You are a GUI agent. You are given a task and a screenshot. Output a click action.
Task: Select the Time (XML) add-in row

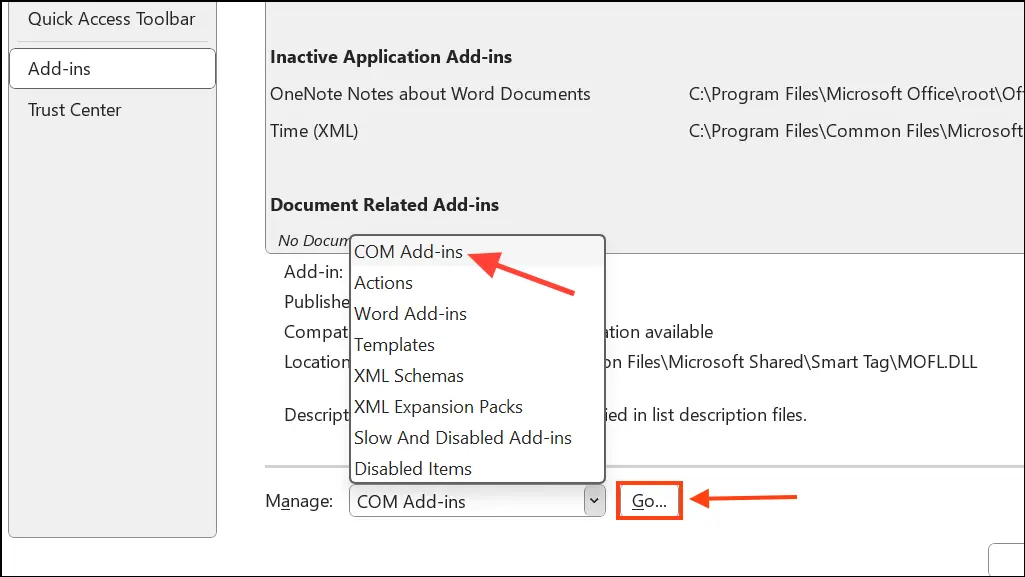pyautogui.click(x=314, y=131)
